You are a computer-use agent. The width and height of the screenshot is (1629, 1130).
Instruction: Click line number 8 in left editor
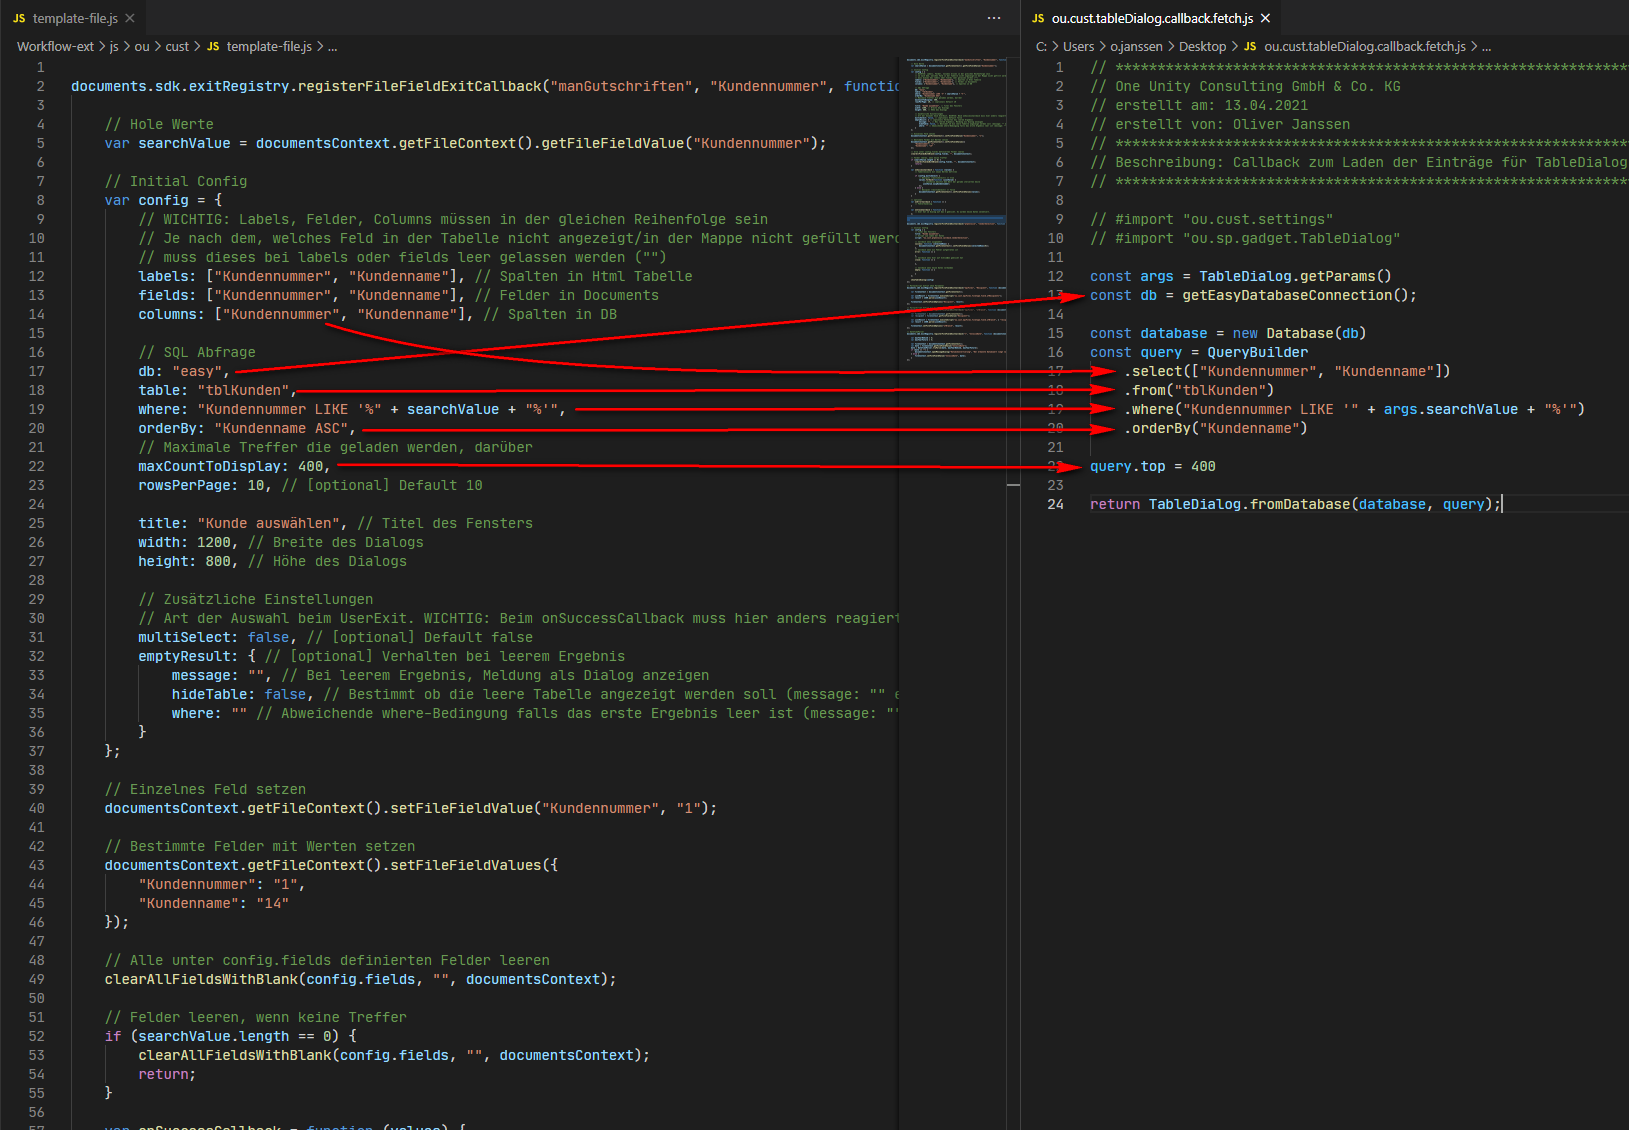pos(40,200)
